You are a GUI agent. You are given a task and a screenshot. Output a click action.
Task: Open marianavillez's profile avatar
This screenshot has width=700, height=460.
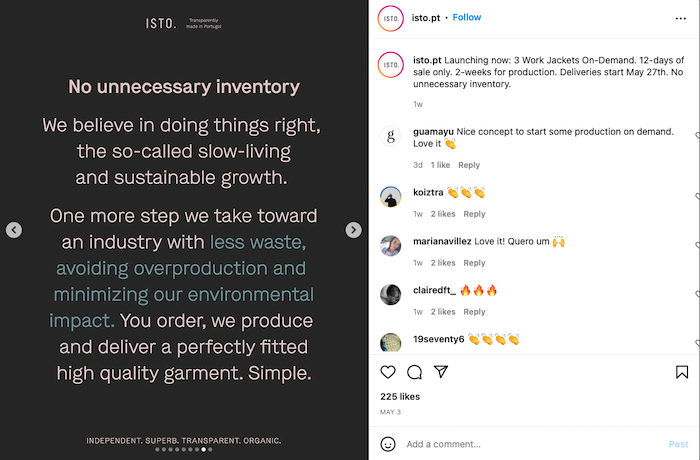click(x=391, y=245)
